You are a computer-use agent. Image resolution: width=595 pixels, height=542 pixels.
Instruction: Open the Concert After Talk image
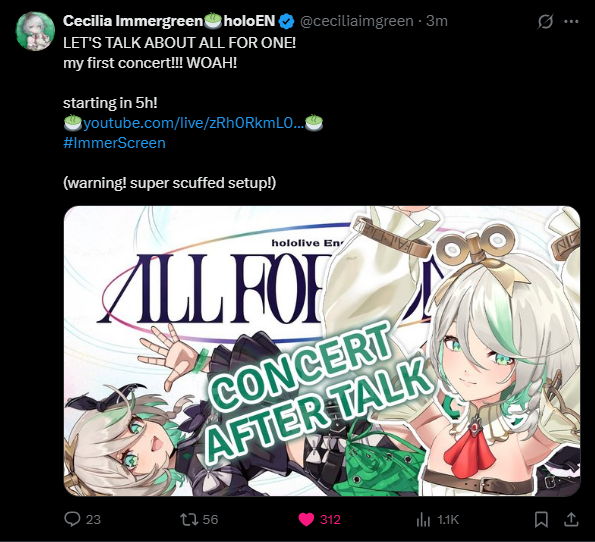click(x=322, y=351)
